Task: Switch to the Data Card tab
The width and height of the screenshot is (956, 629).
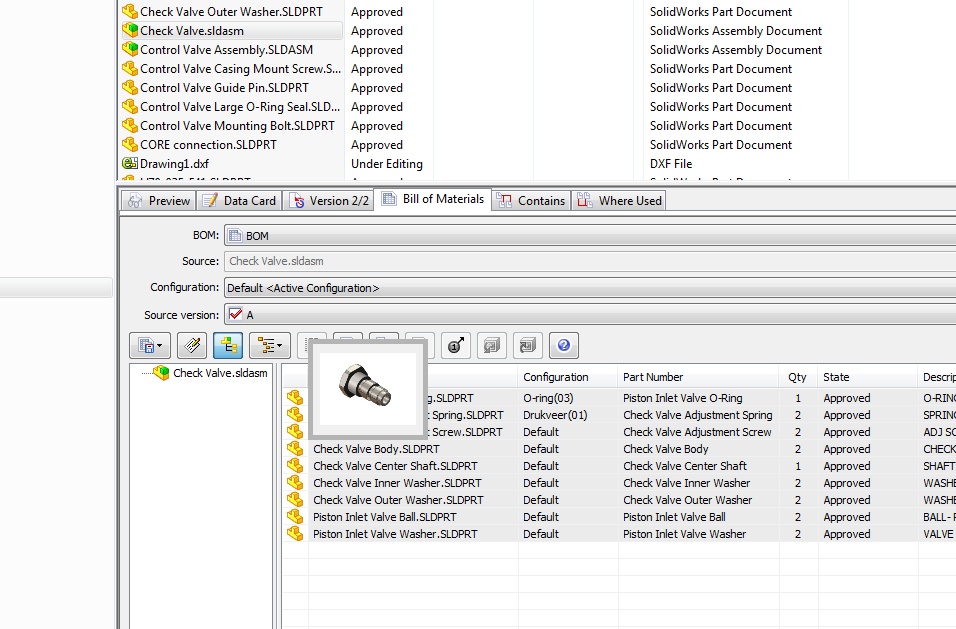Action: coord(239,201)
